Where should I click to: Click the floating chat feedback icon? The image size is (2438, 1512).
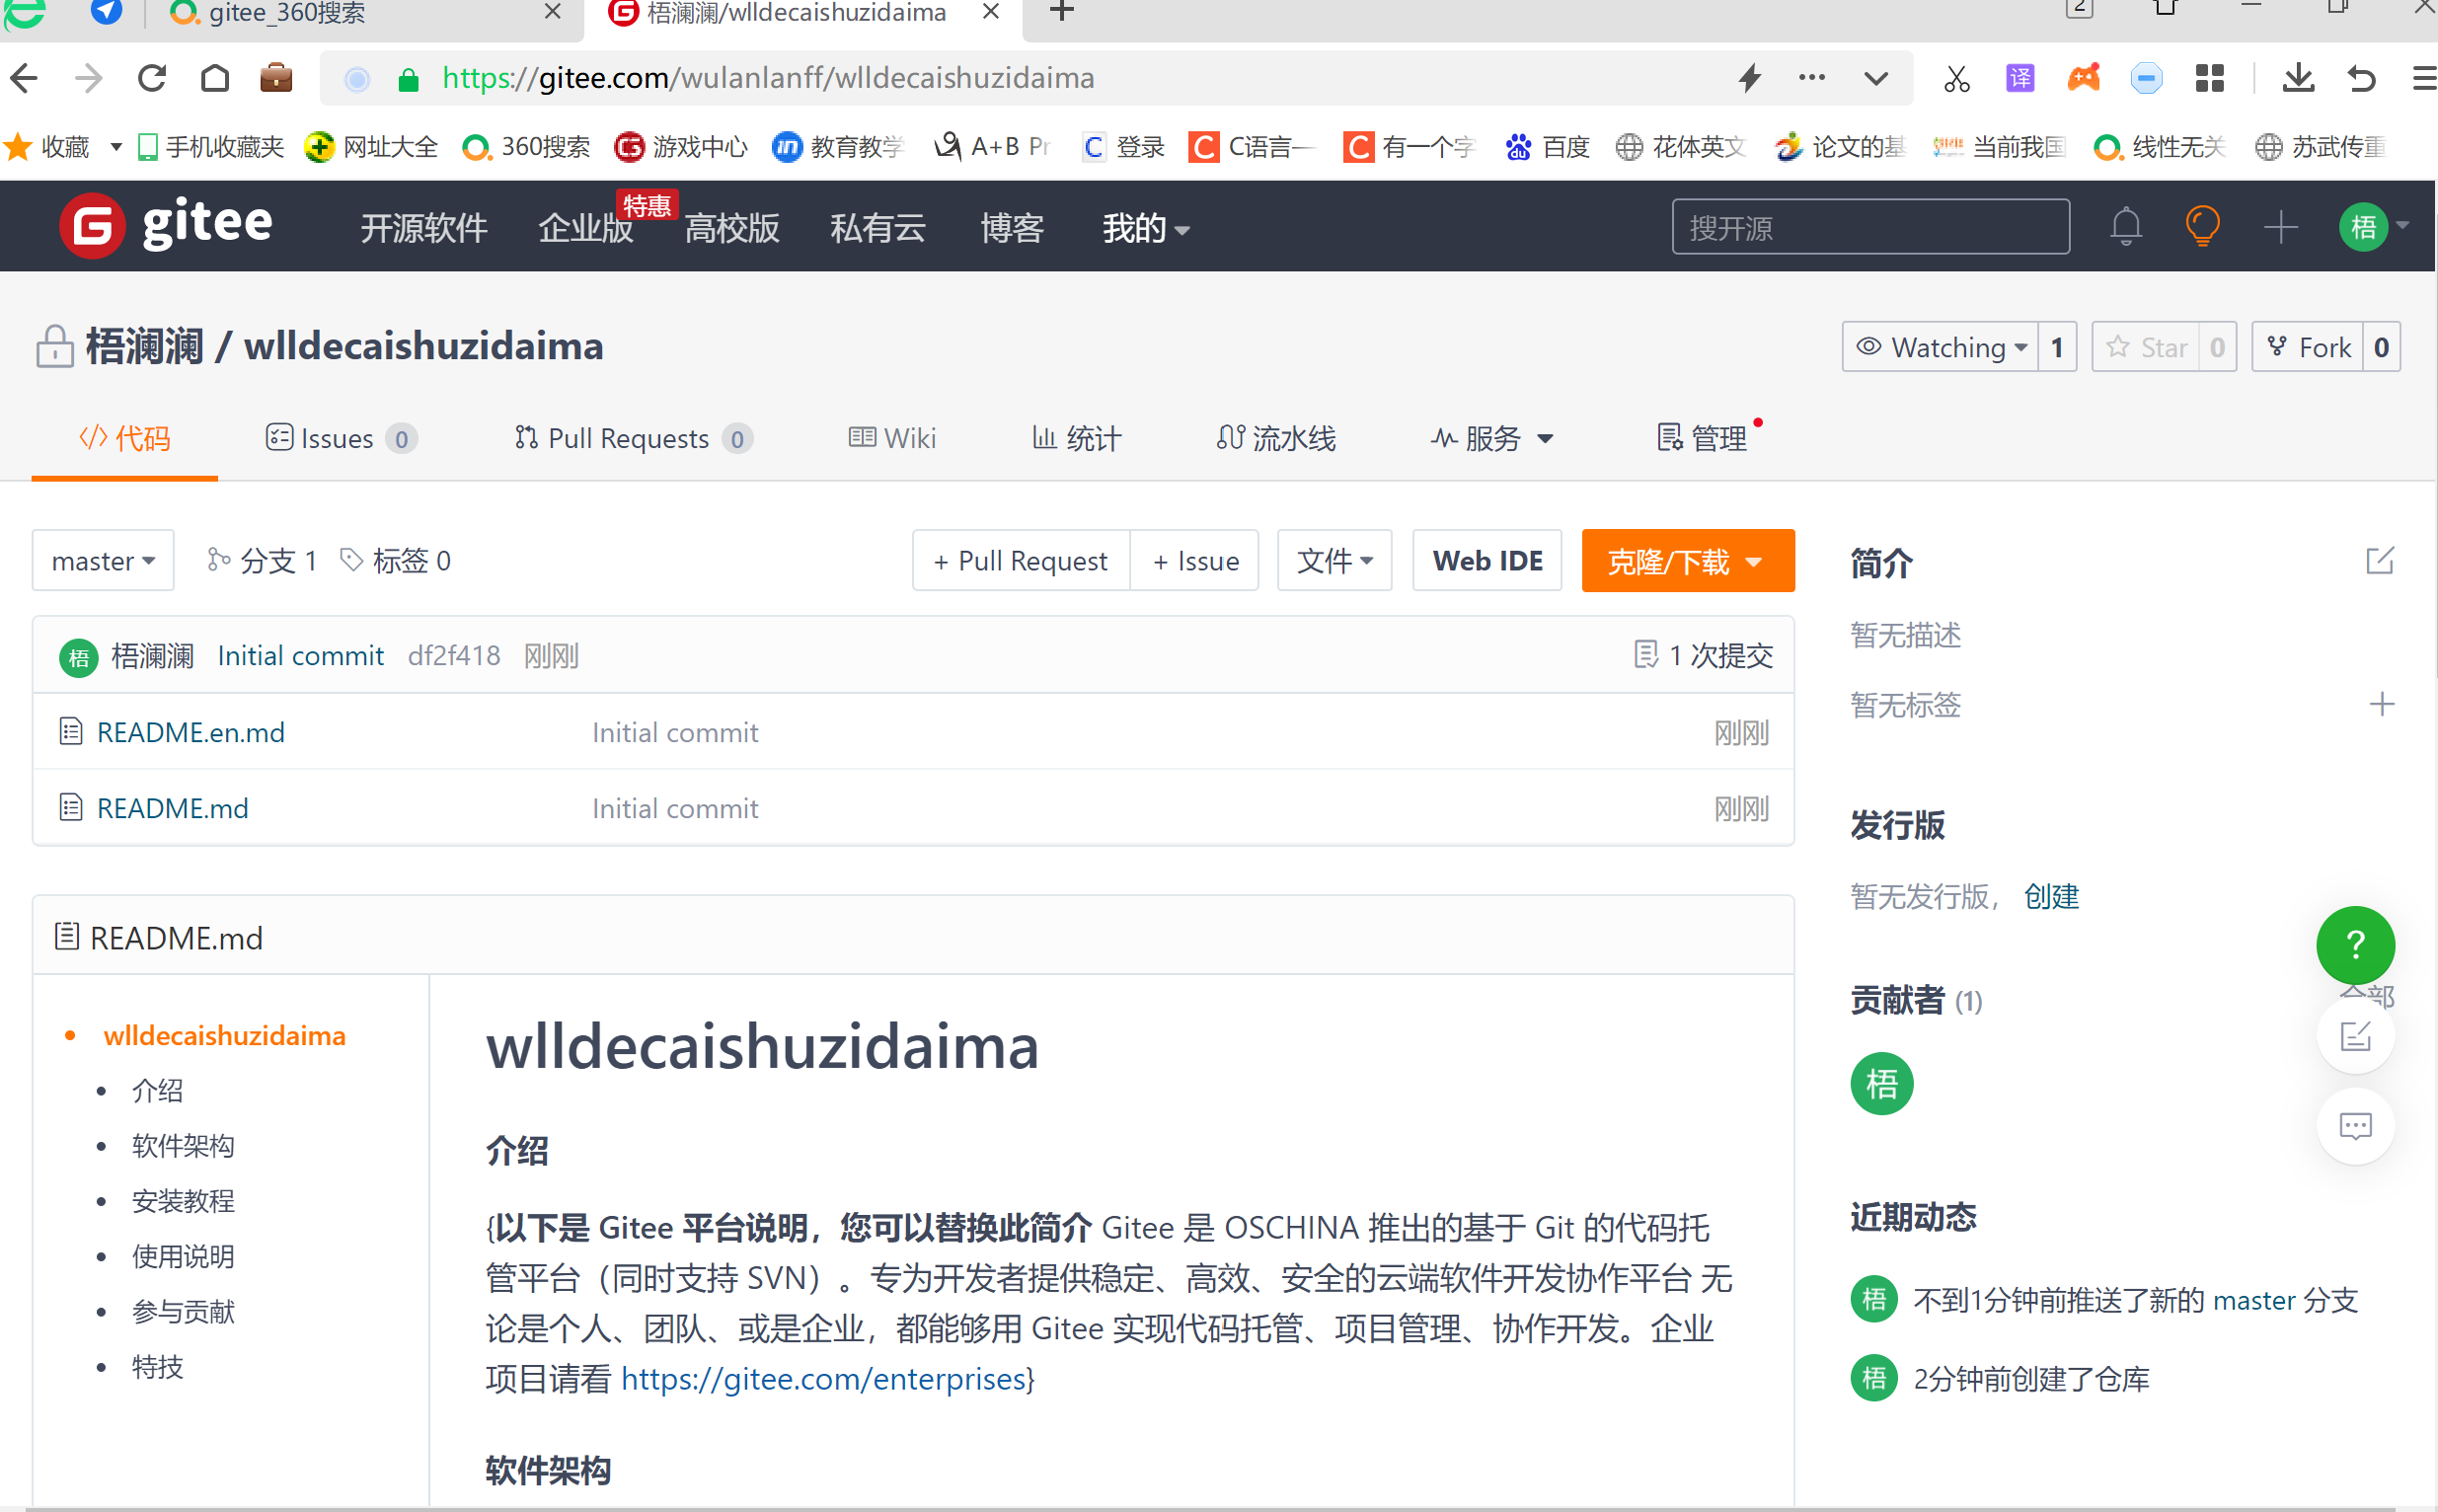(x=2354, y=1127)
